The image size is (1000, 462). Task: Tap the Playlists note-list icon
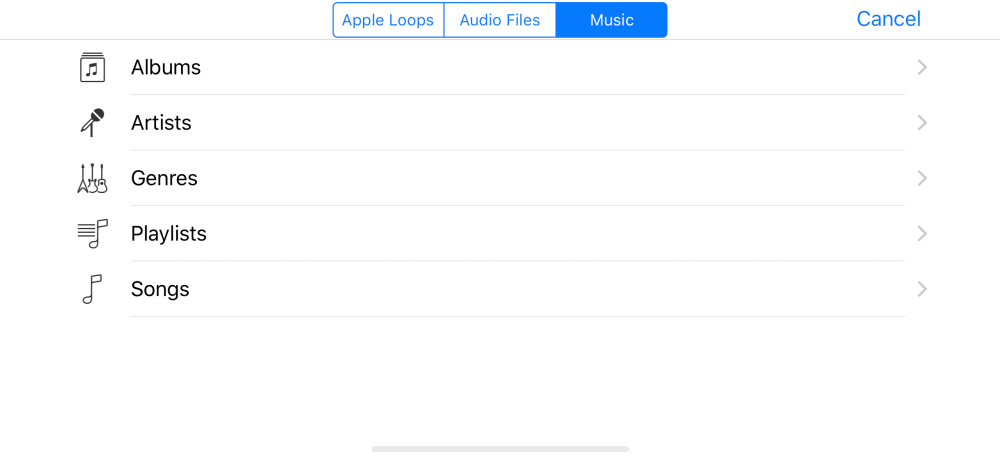tap(92, 234)
